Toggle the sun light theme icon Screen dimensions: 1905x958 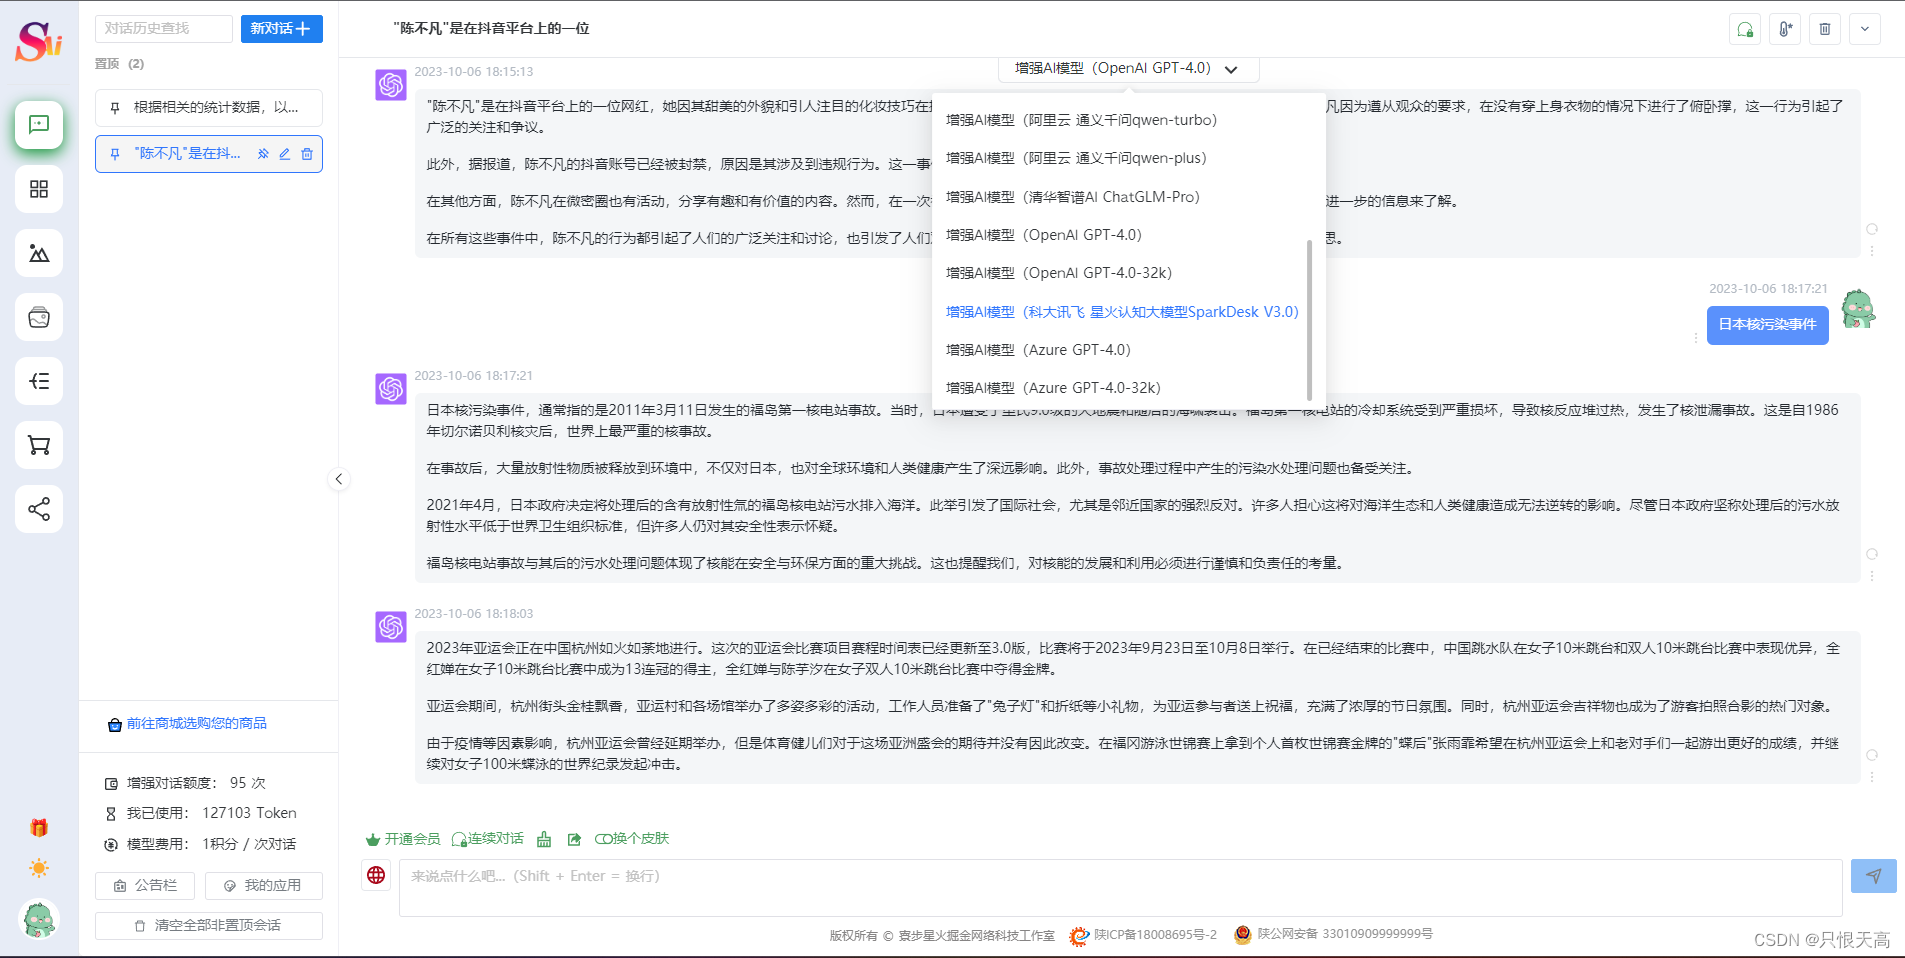click(x=39, y=868)
